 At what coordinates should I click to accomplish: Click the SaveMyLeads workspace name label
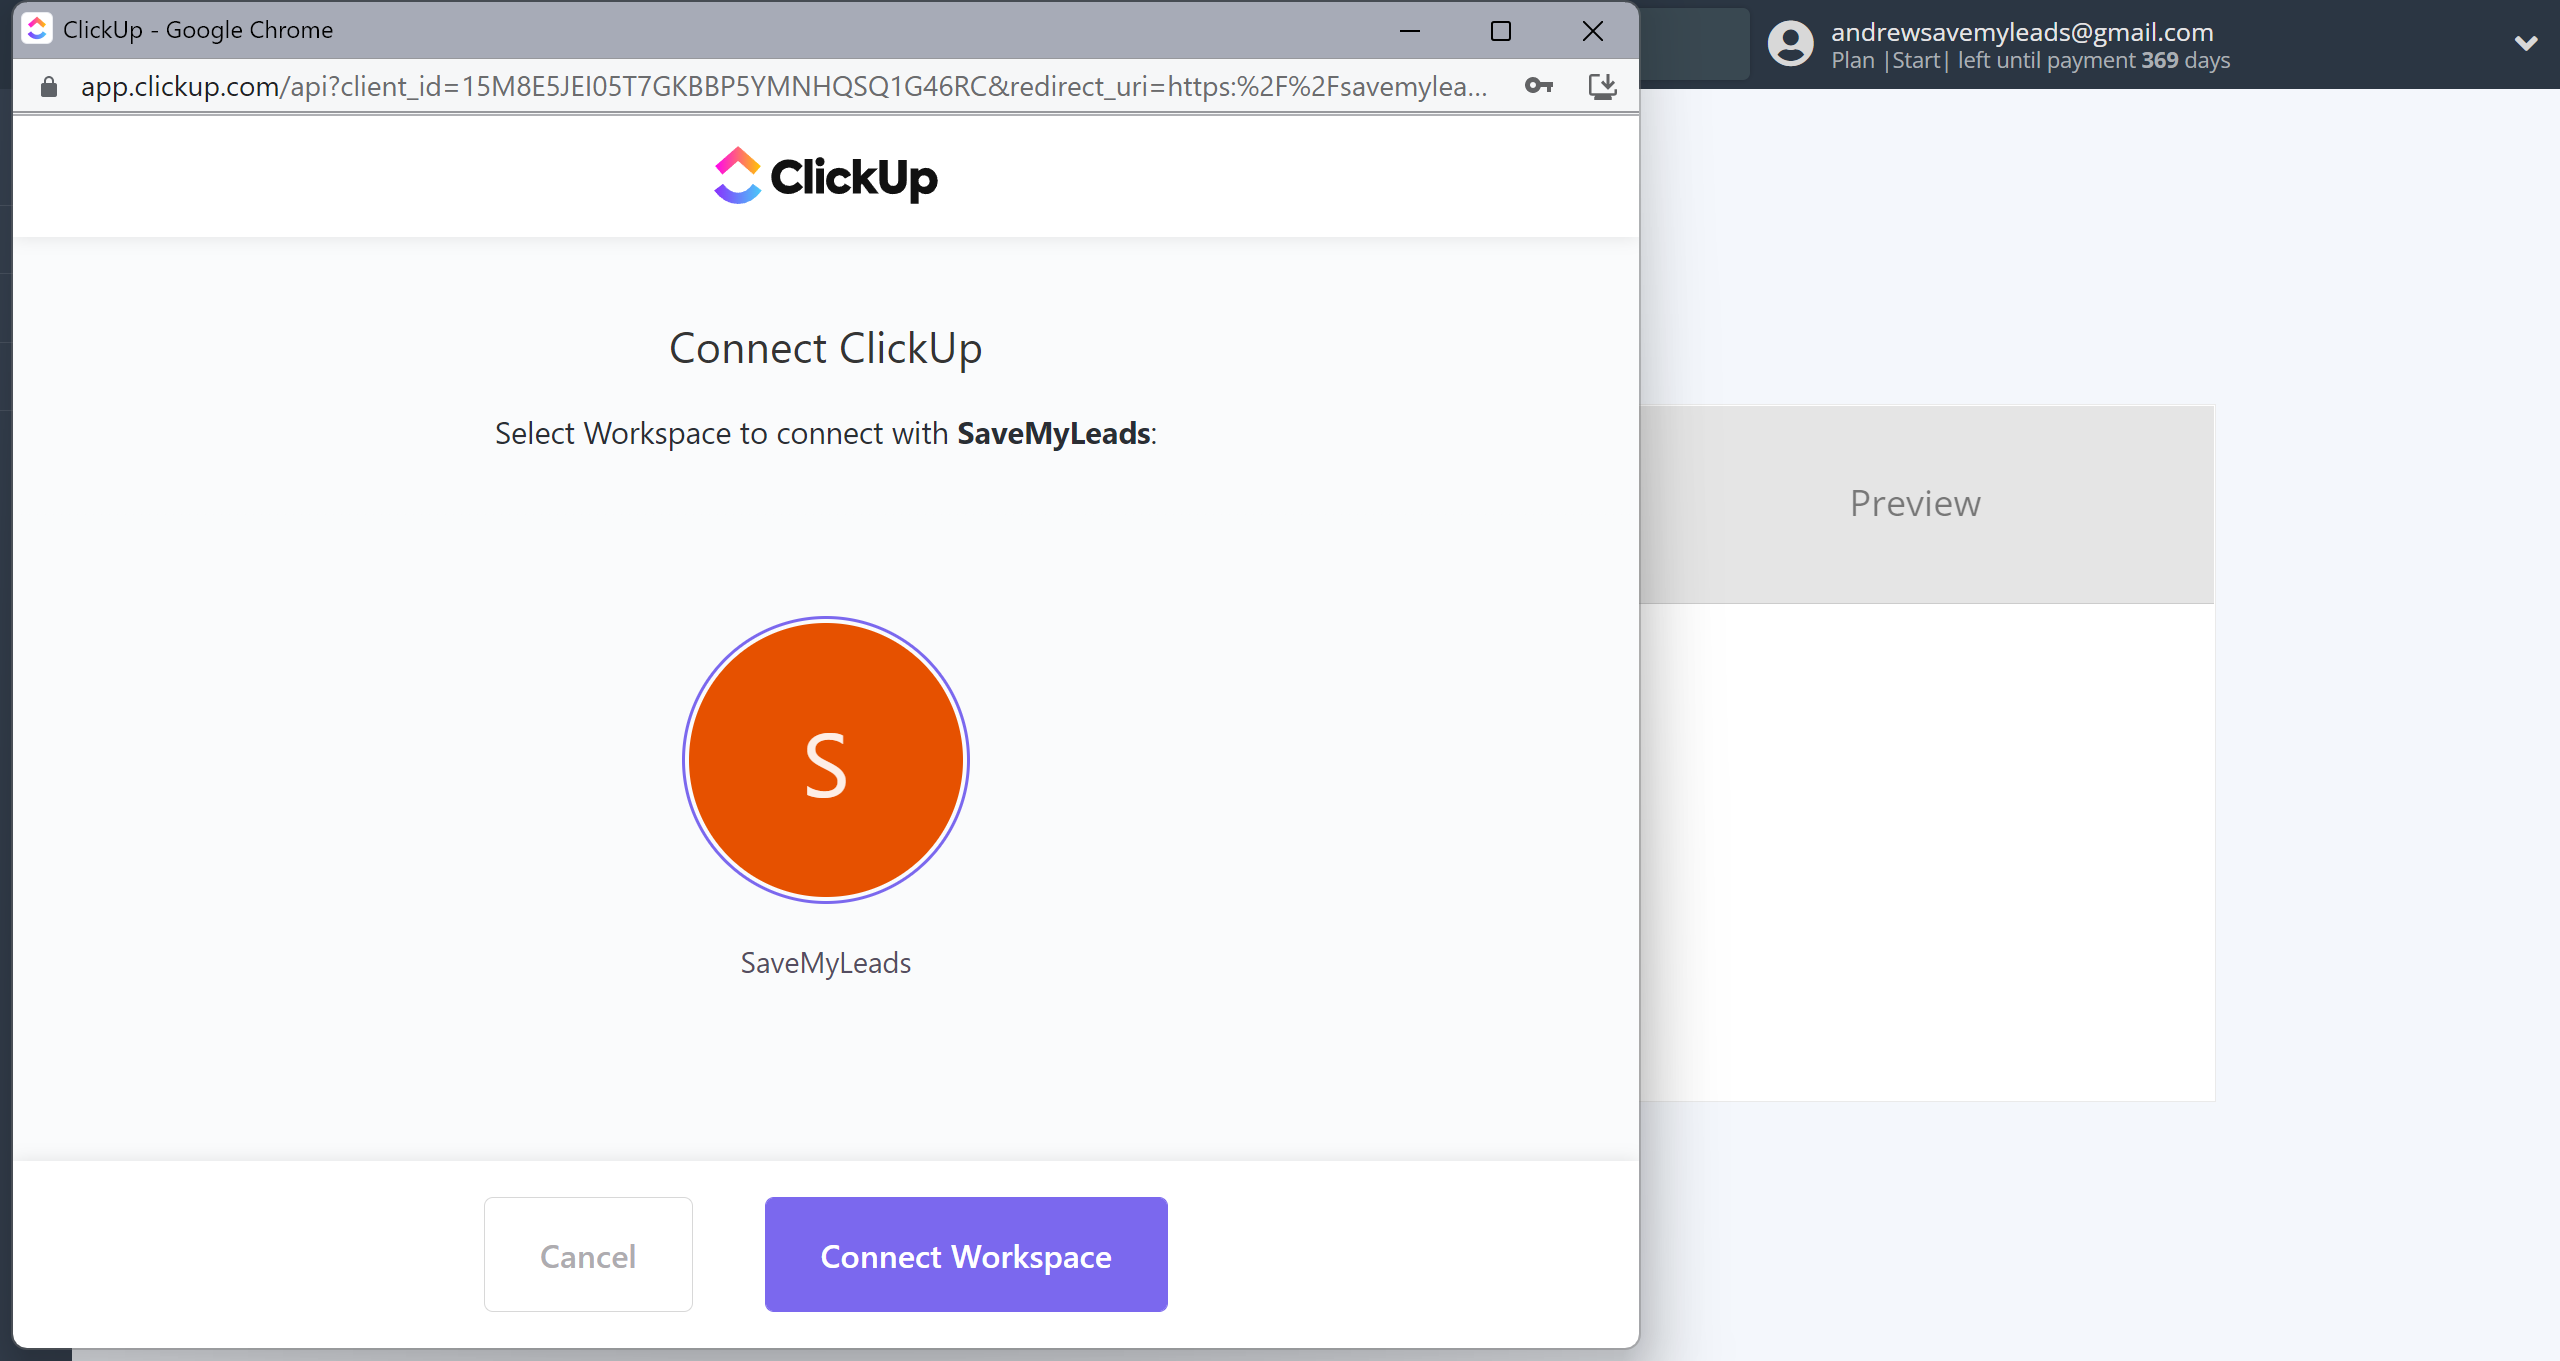pos(826,963)
